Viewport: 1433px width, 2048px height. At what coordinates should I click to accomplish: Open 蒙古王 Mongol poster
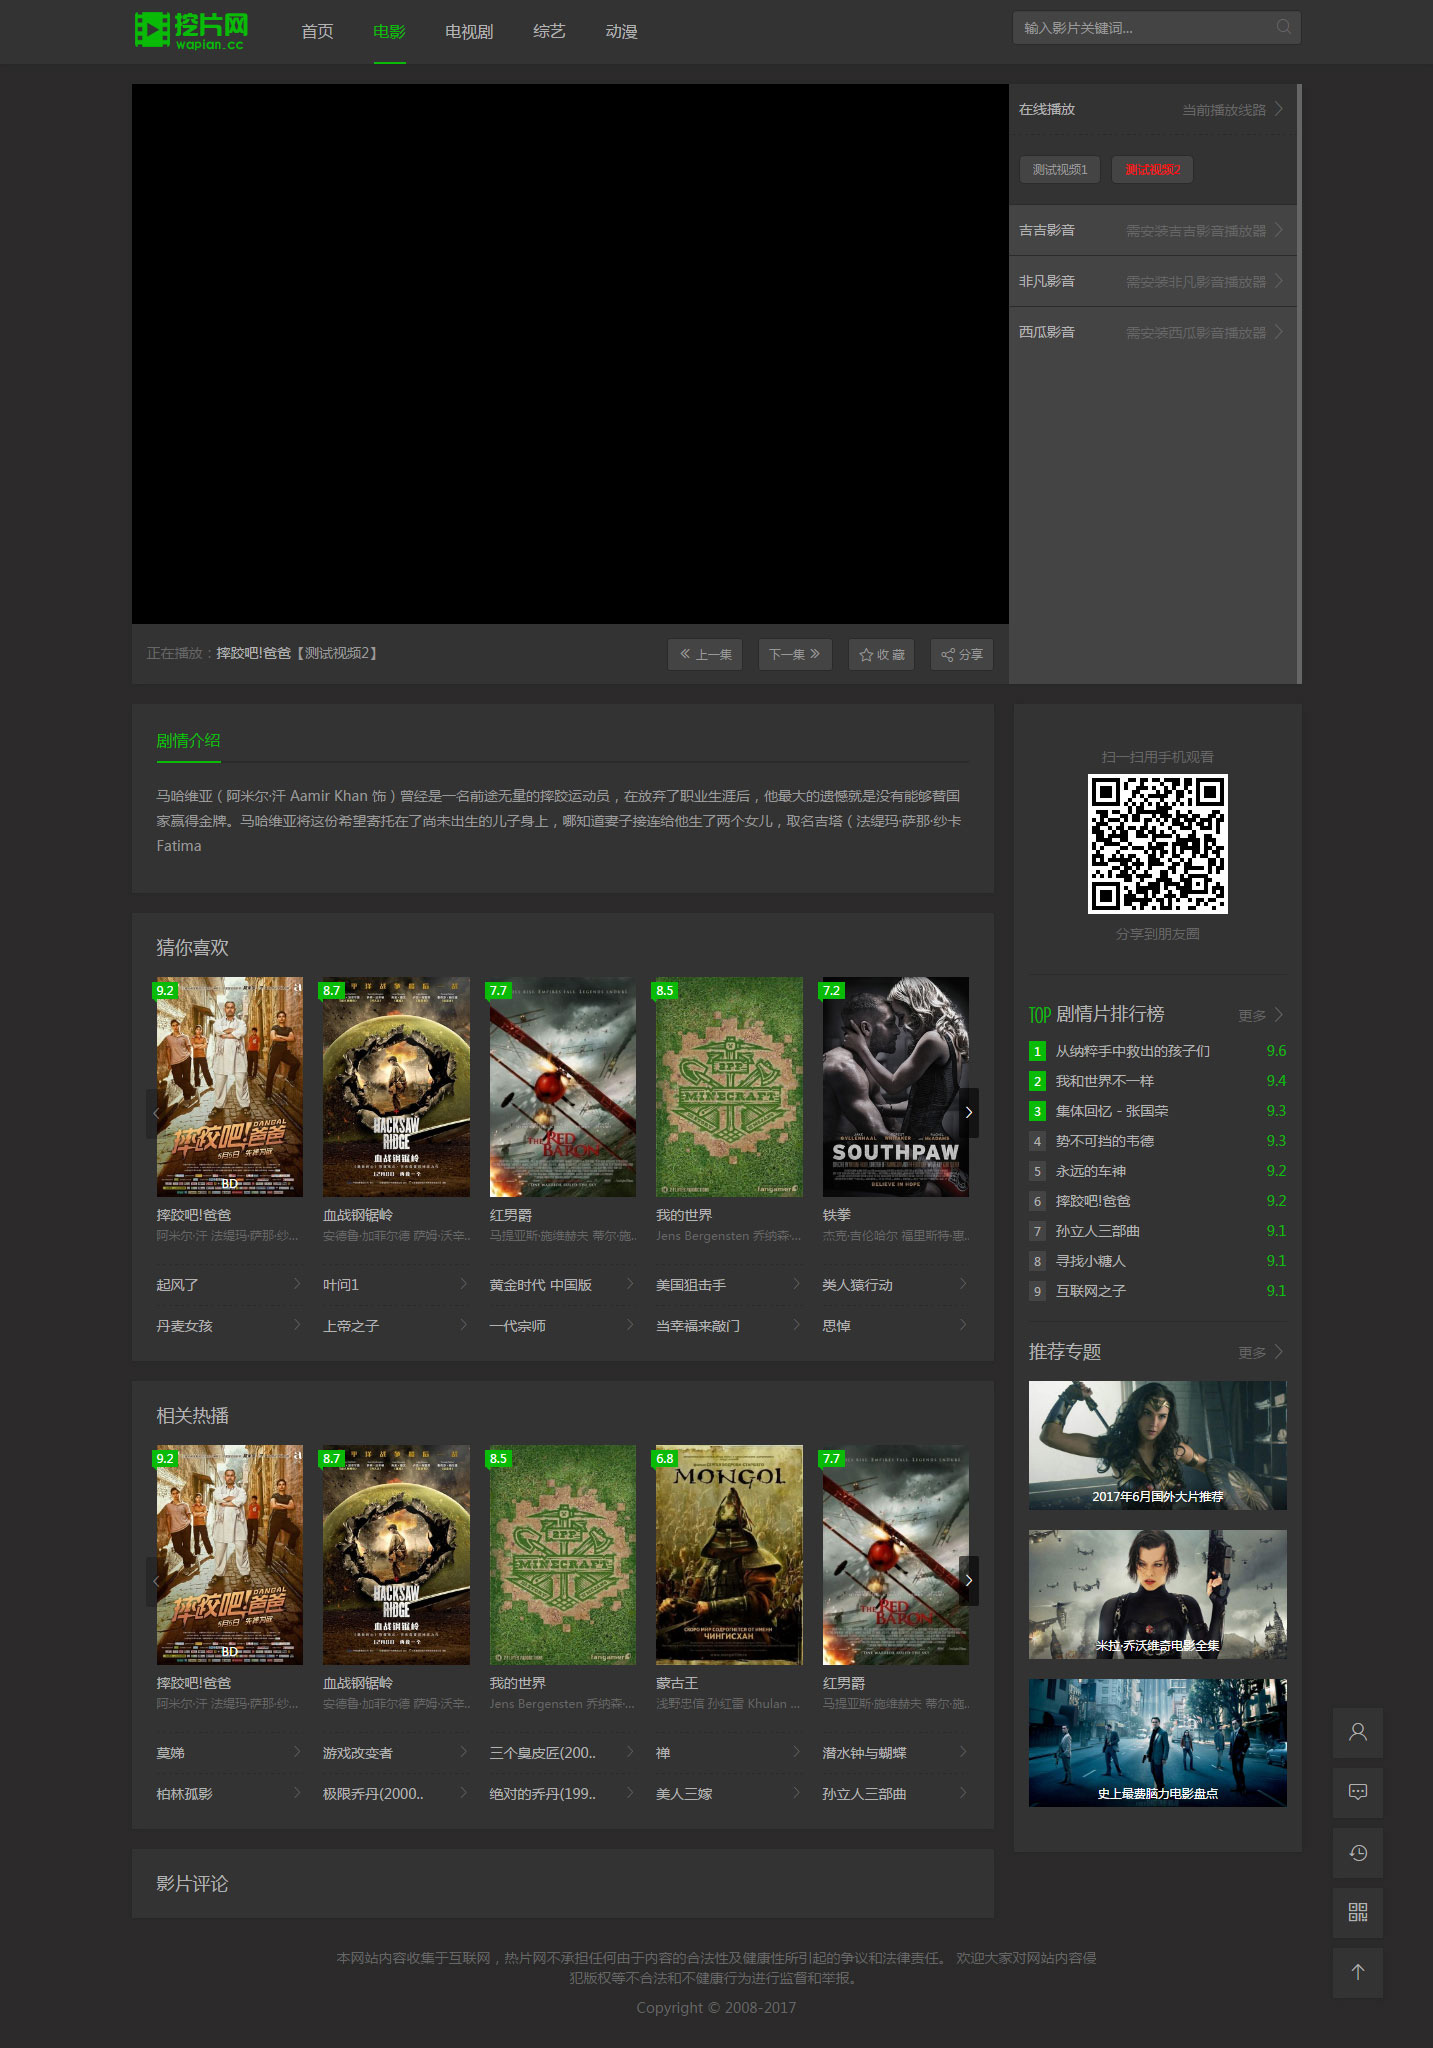coord(729,1555)
